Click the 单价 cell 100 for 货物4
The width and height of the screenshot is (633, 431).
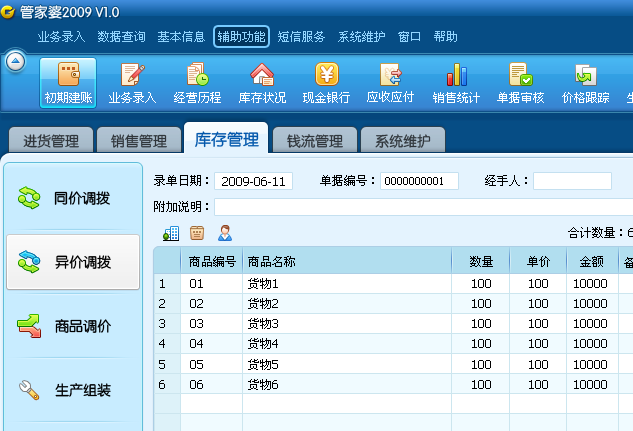[x=538, y=344]
